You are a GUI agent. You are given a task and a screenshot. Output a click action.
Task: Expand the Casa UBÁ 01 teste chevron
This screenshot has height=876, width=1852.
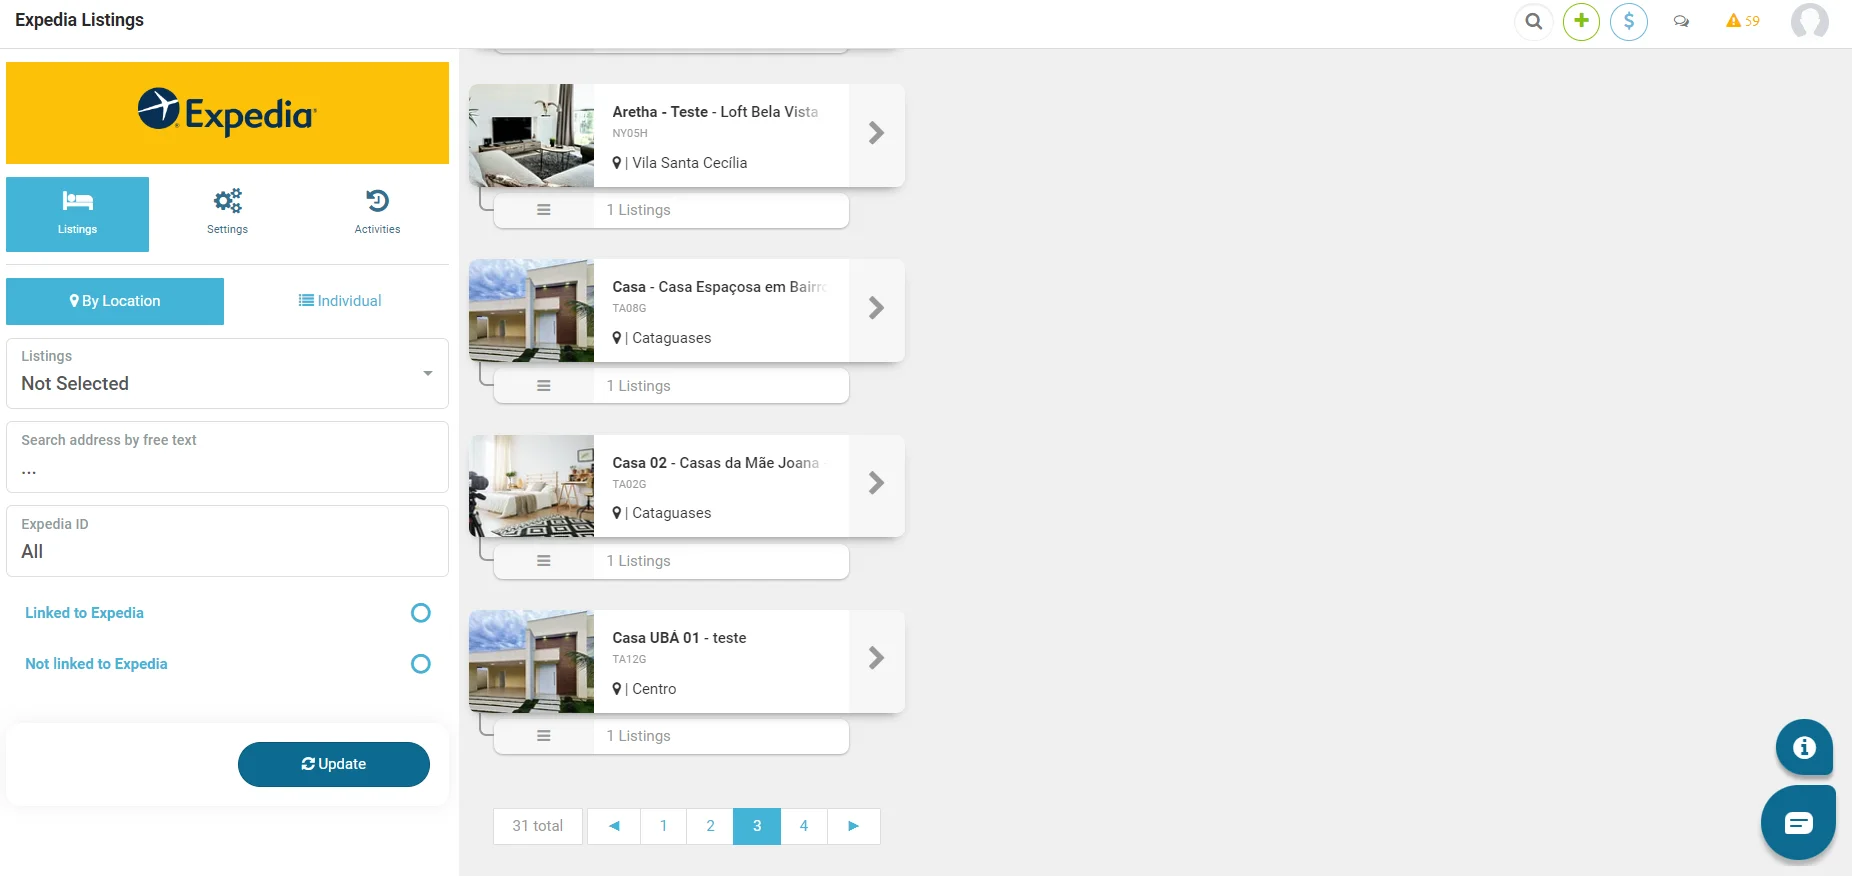click(876, 658)
